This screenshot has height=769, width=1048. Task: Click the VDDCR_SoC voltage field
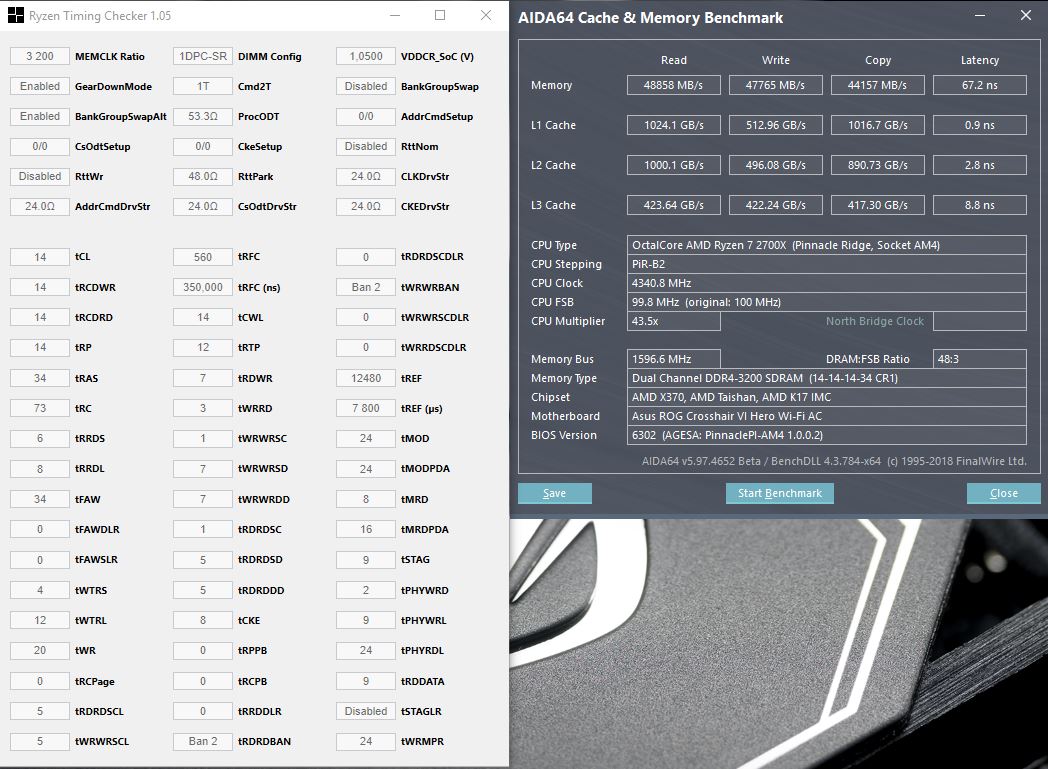click(x=366, y=56)
